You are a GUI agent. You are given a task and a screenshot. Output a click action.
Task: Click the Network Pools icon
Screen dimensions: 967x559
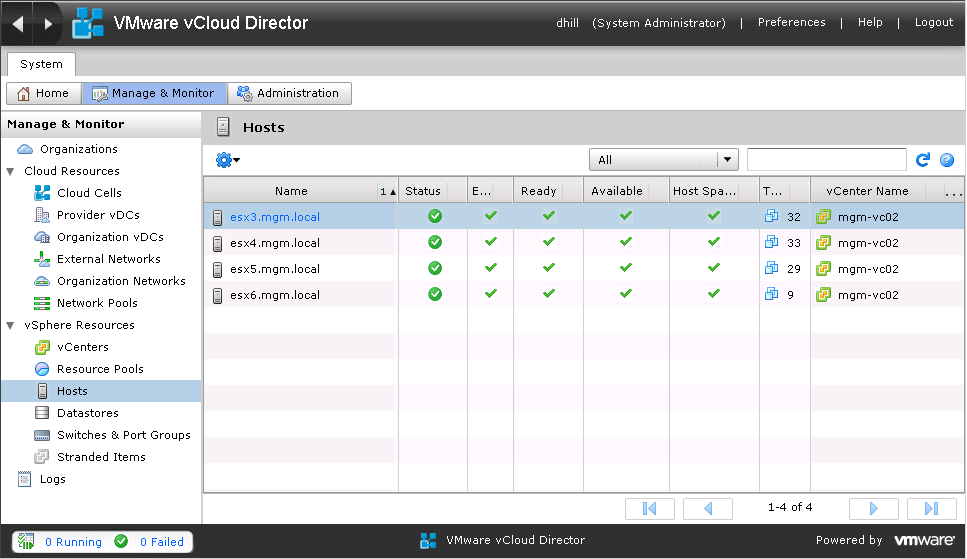click(42, 303)
